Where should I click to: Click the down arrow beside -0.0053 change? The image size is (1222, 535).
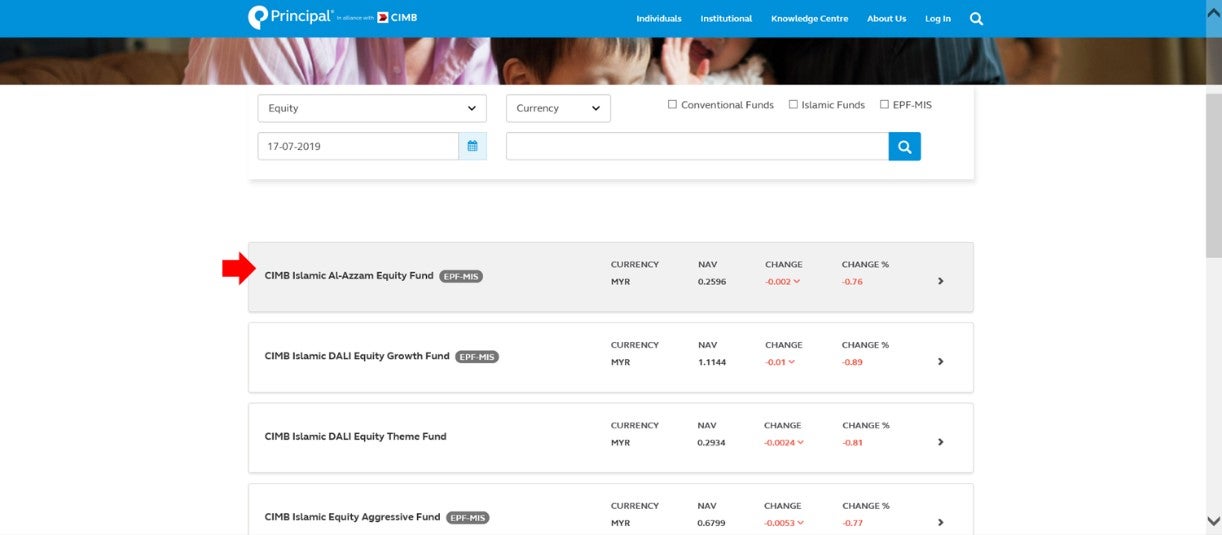[x=800, y=522]
